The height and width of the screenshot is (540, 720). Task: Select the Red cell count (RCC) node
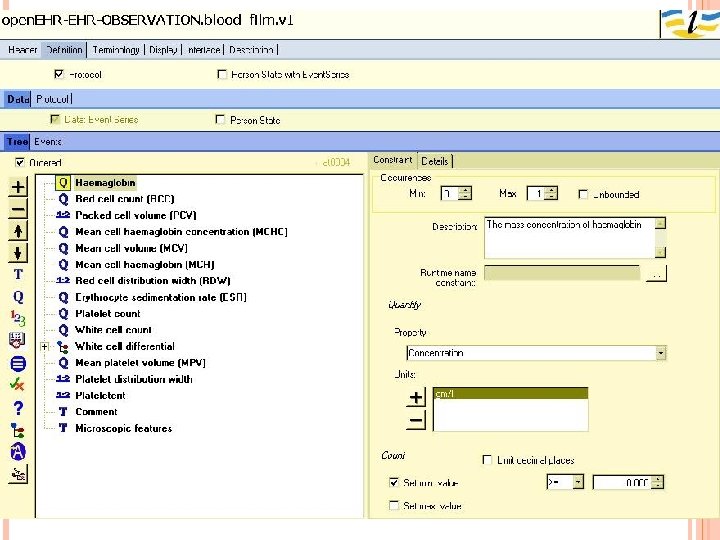pos(124,199)
